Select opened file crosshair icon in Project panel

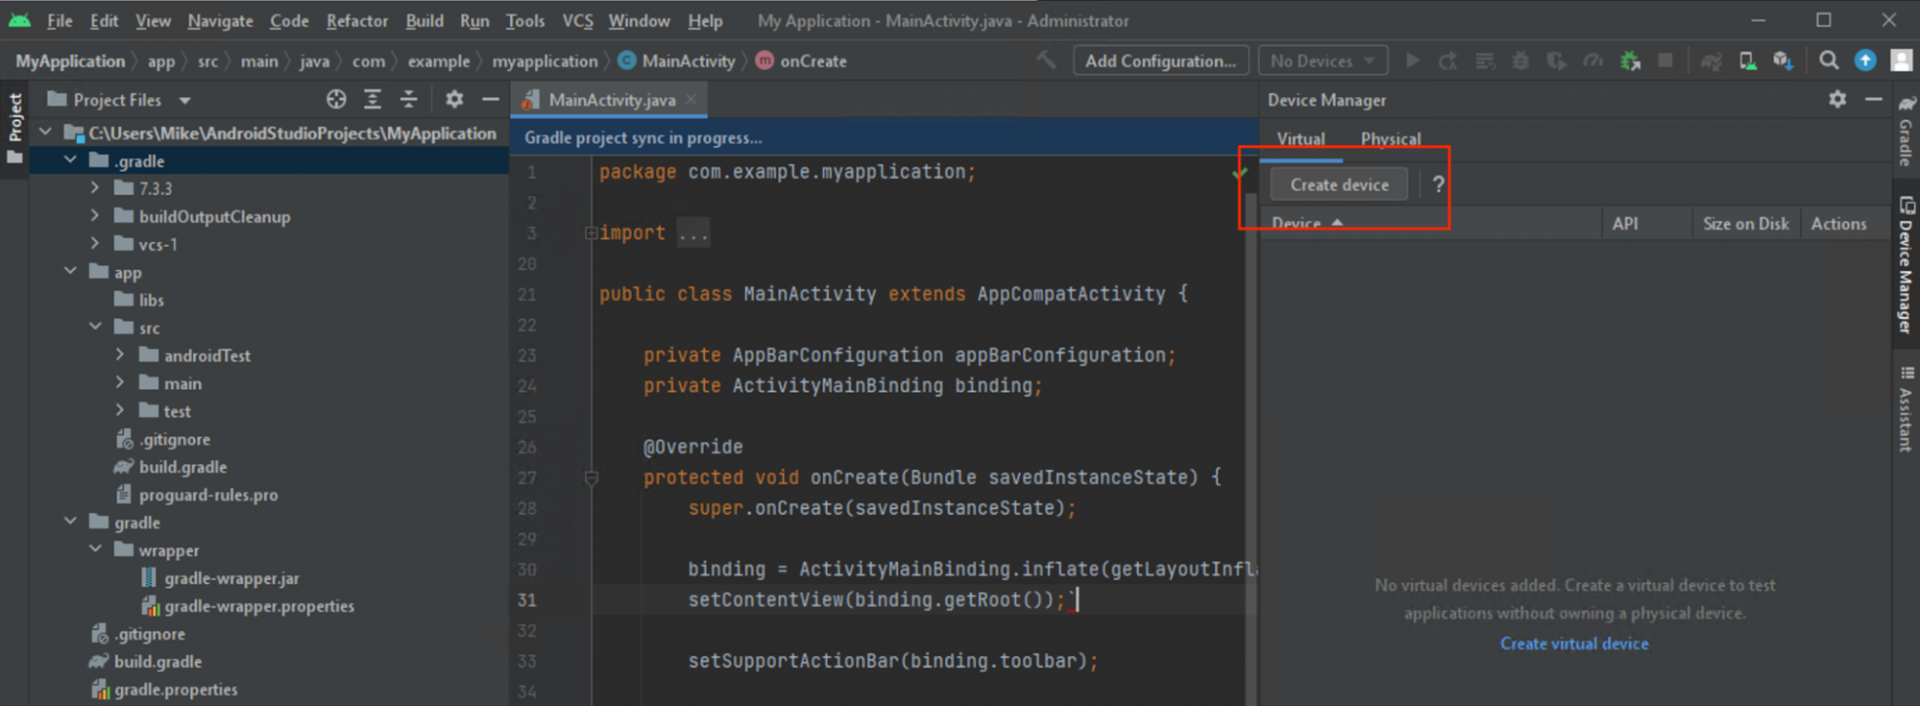point(336,99)
